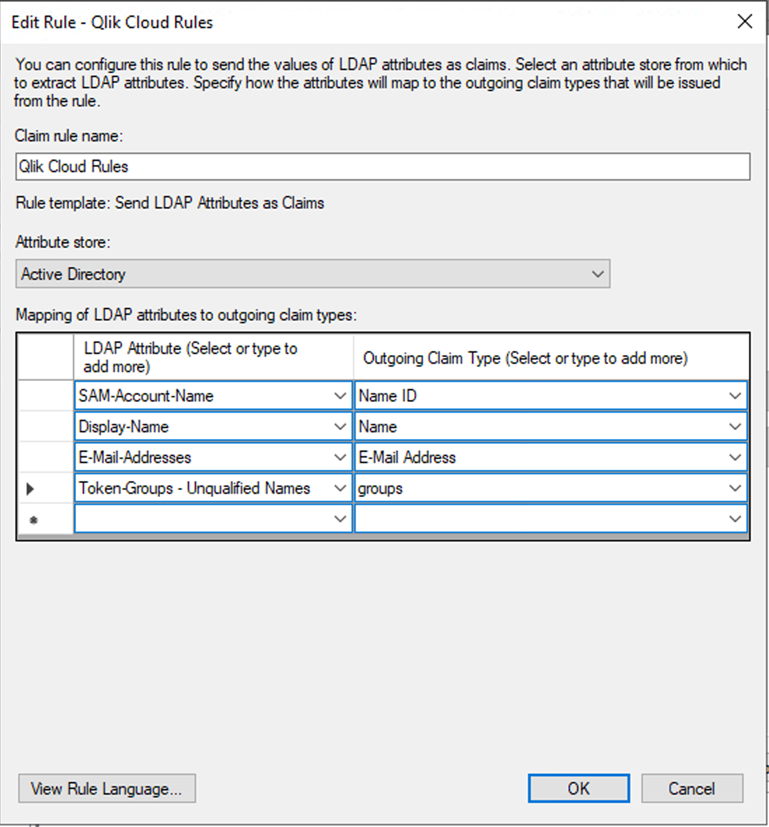The image size is (769, 827).
Task: Expand the empty new row claim type dropdown
Action: coord(736,519)
